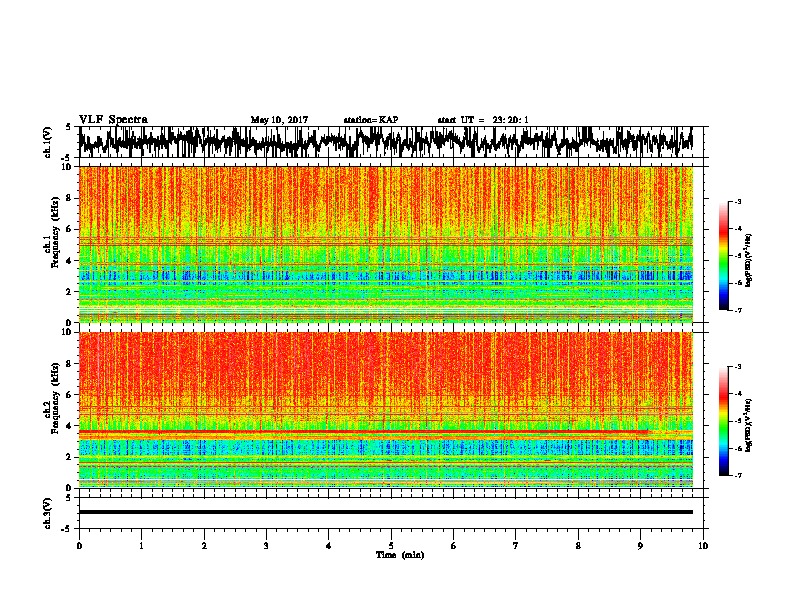This screenshot has height=612, width=792.
Task: Click the ch.1 PSD color scale bar
Action: pos(724,256)
